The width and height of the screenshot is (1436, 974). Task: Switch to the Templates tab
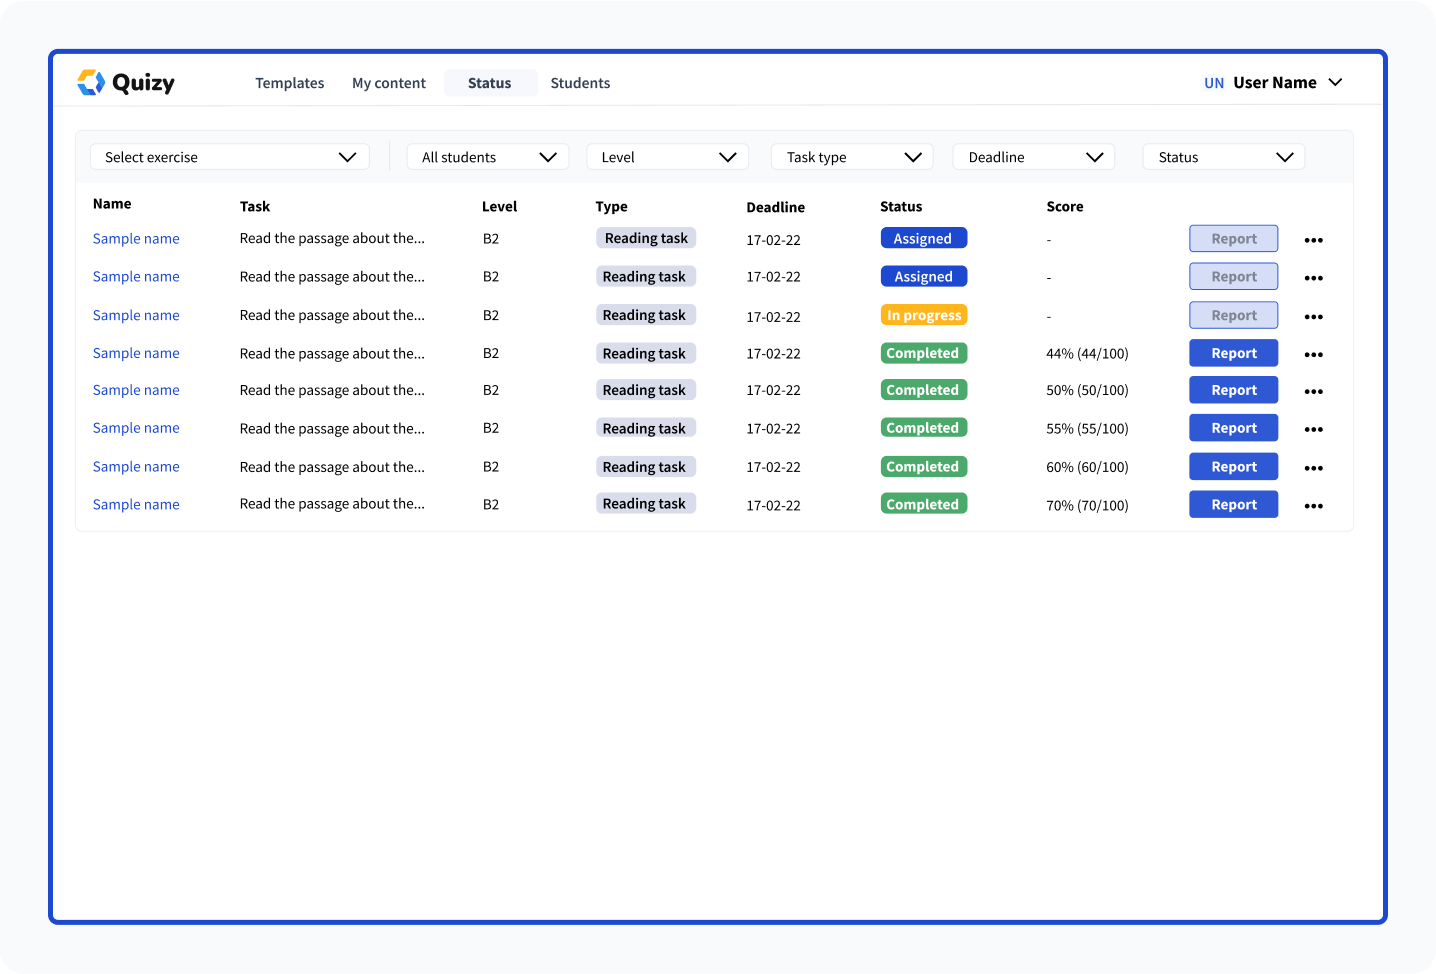point(289,83)
